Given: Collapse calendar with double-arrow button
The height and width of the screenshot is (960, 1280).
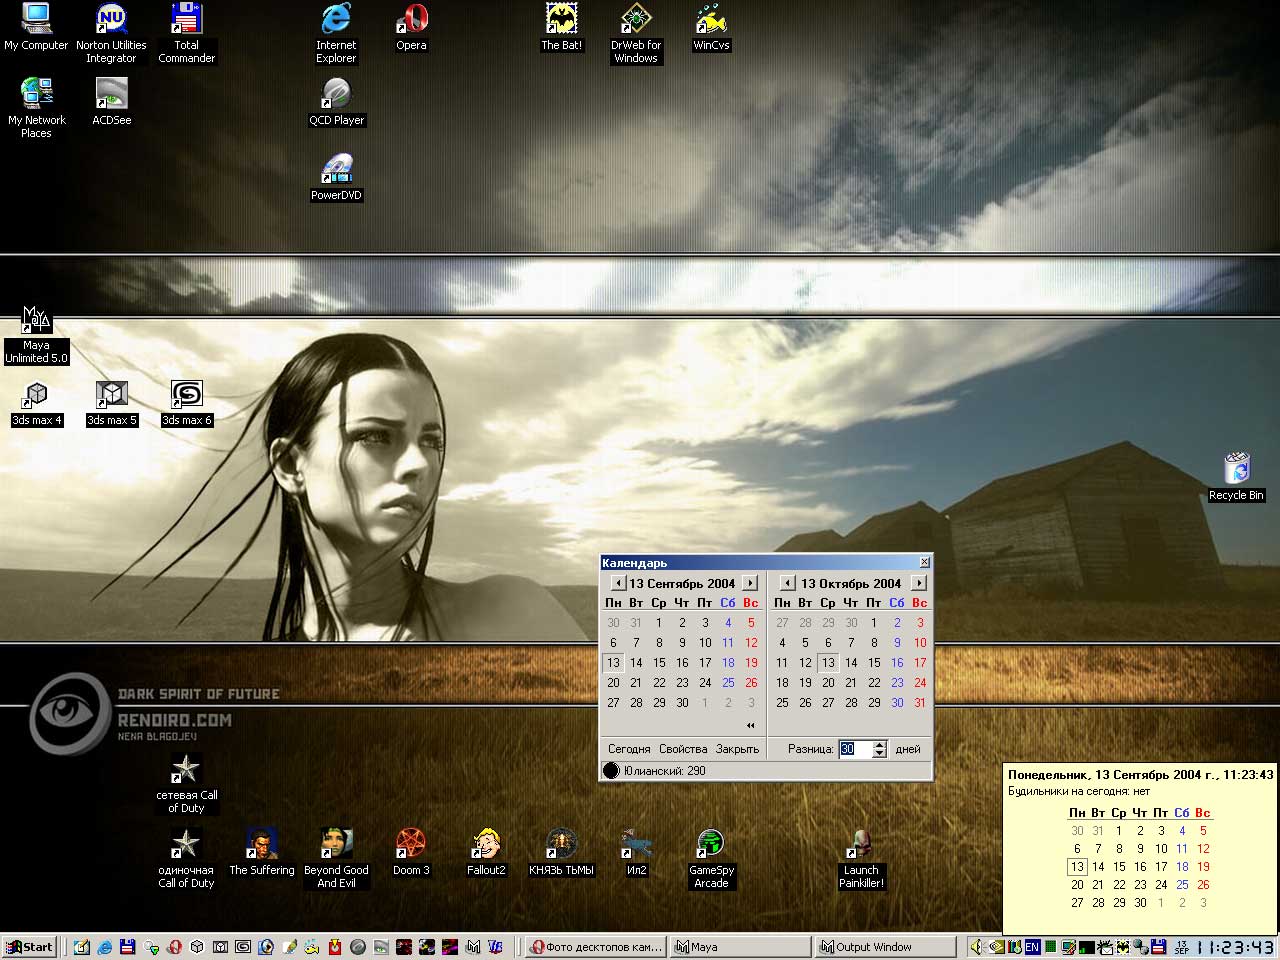Looking at the screenshot, I should point(750,725).
